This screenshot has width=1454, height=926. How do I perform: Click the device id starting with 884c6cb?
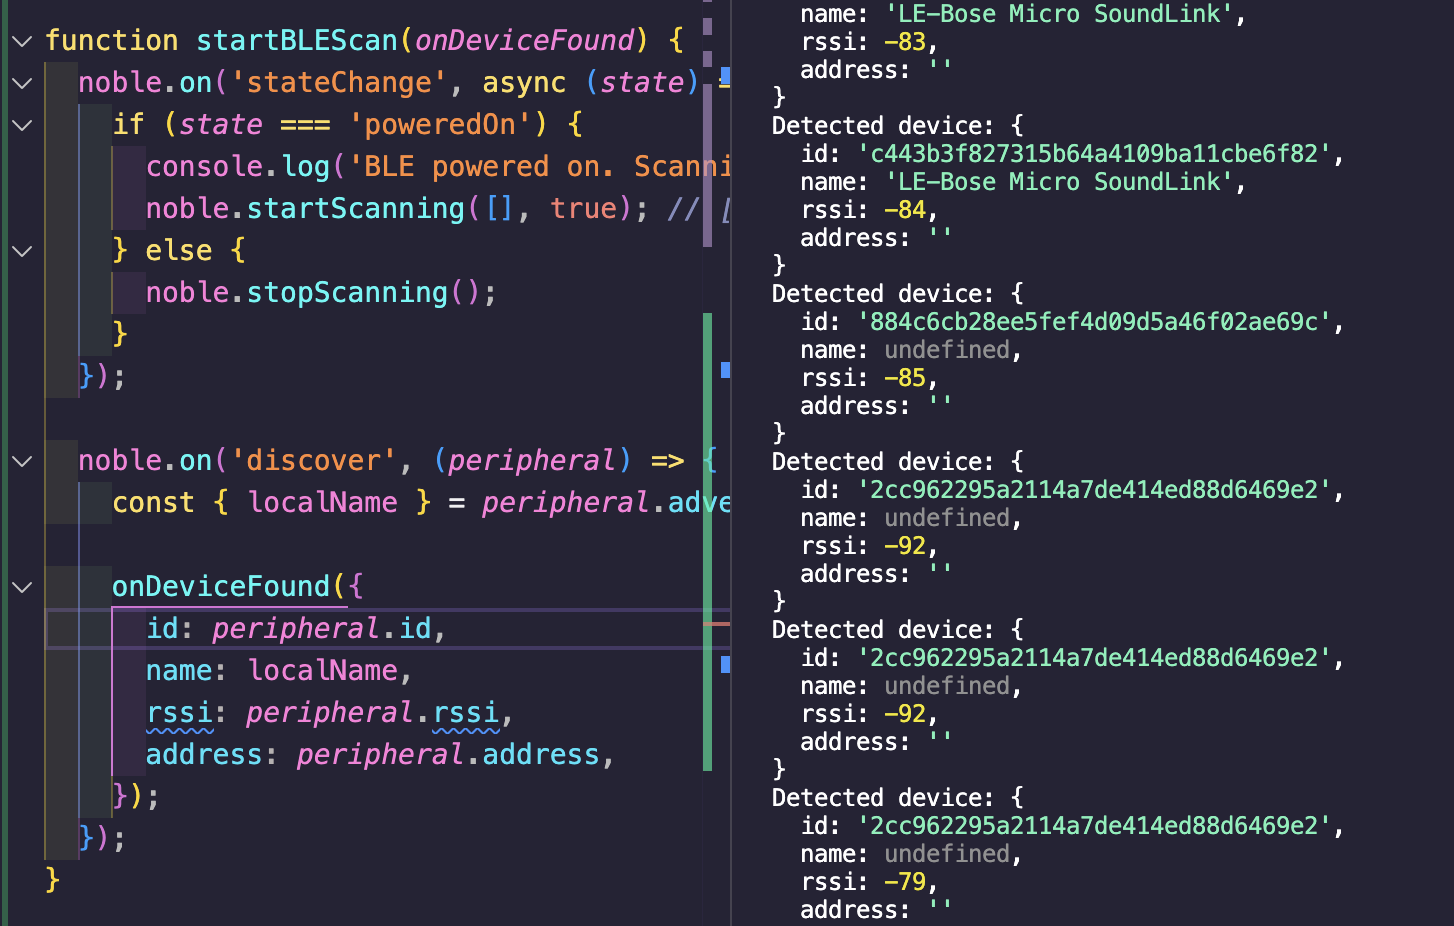[1093, 322]
